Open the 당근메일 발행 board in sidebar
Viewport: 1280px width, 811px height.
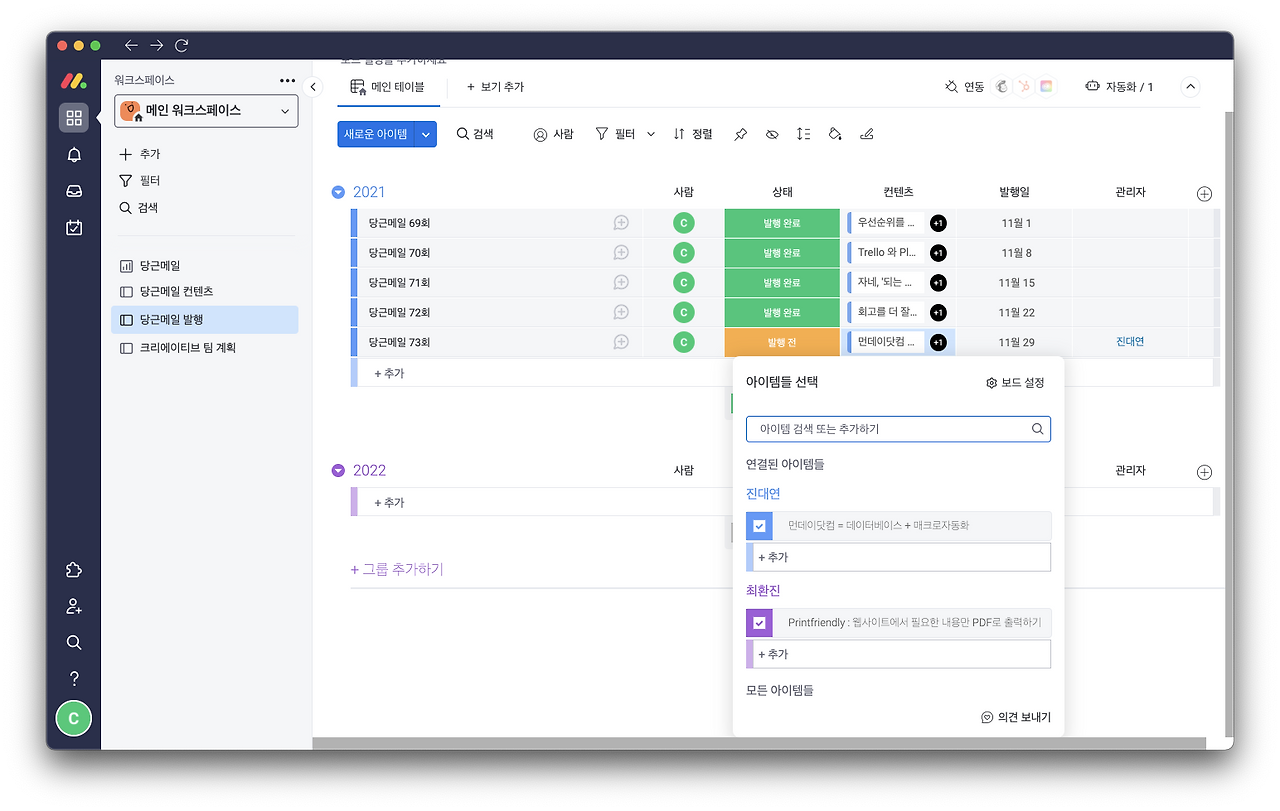(x=204, y=320)
